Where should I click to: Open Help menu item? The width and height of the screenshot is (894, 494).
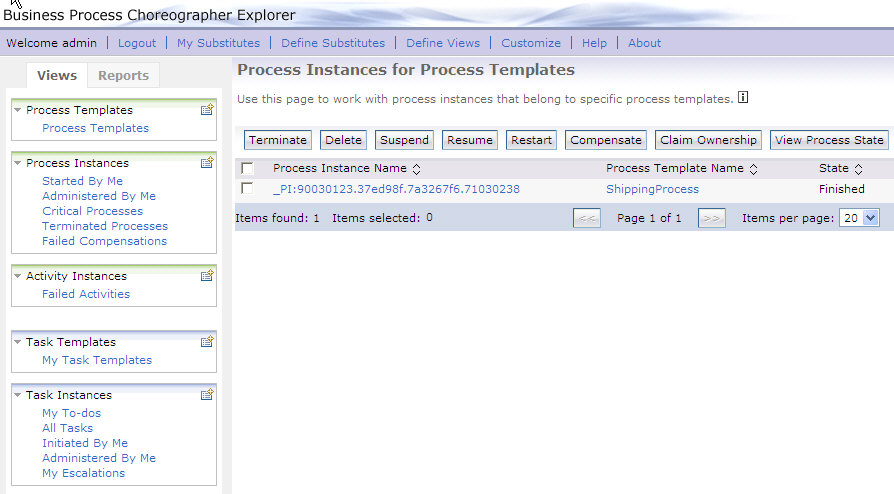tap(594, 43)
